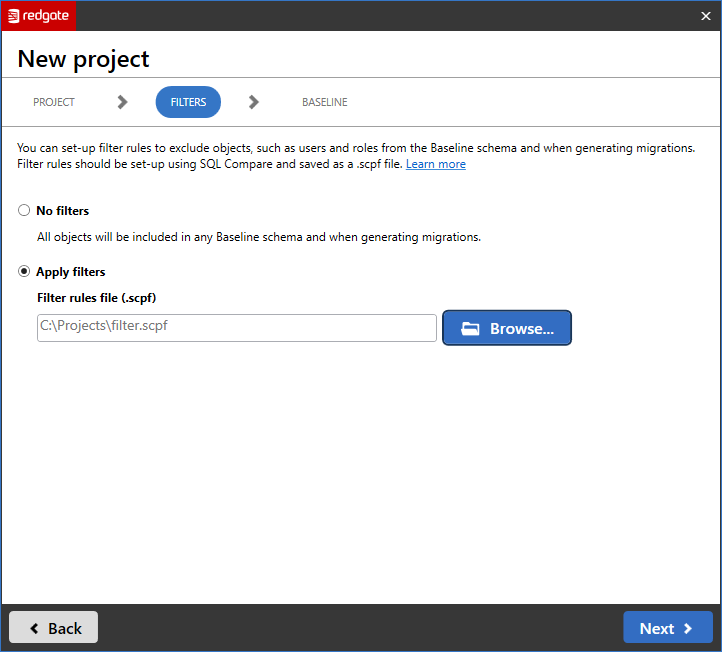Click the filter rules file path field

tap(236, 328)
